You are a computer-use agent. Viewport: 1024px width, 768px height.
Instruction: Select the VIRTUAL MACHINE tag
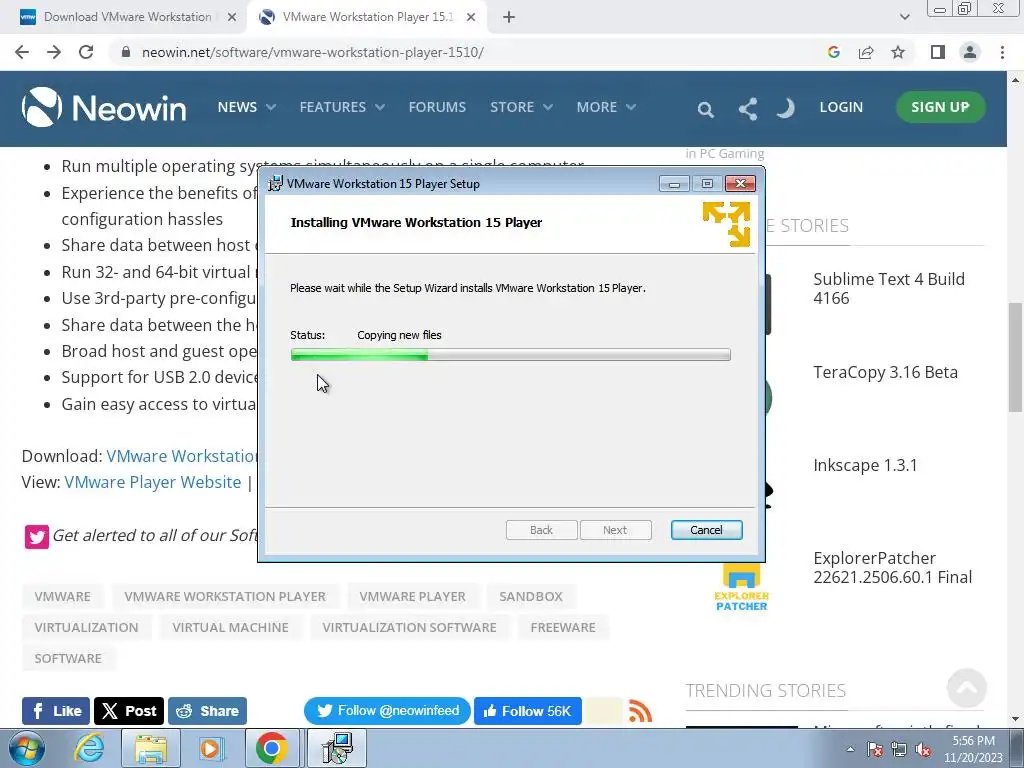click(x=230, y=627)
